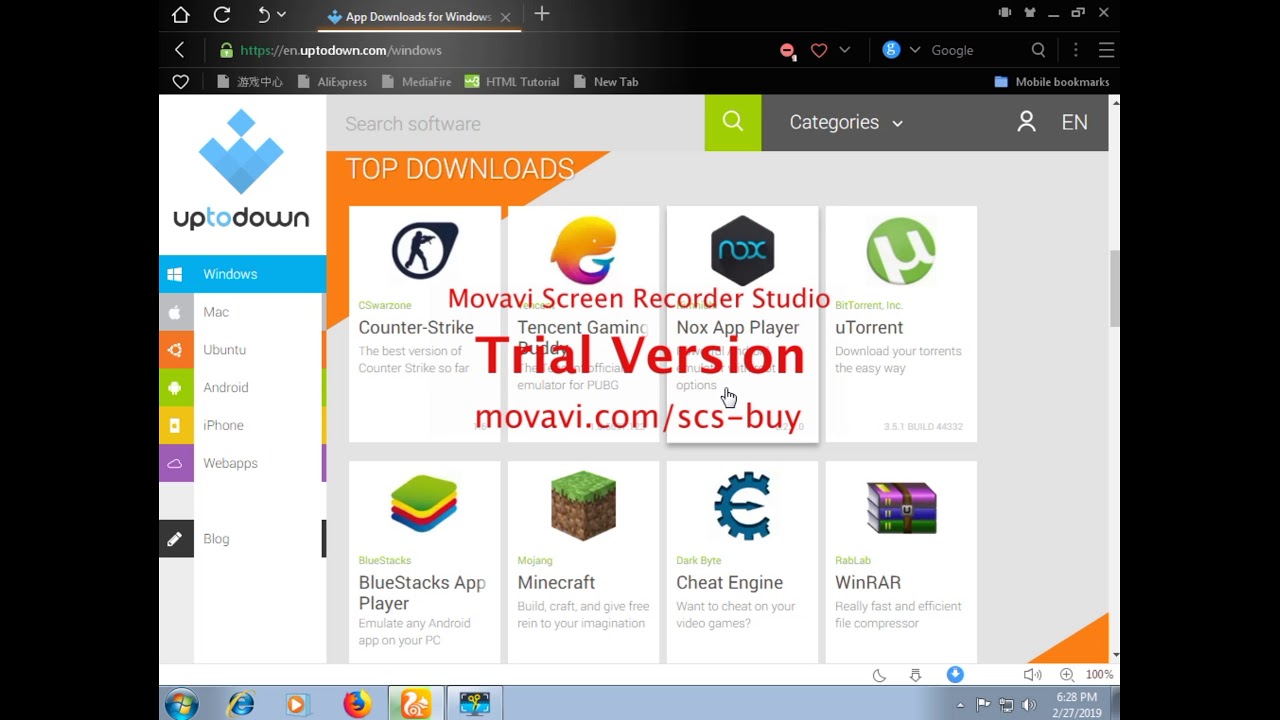Open the uTorrent app card
This screenshot has height=720, width=1280.
(901, 324)
